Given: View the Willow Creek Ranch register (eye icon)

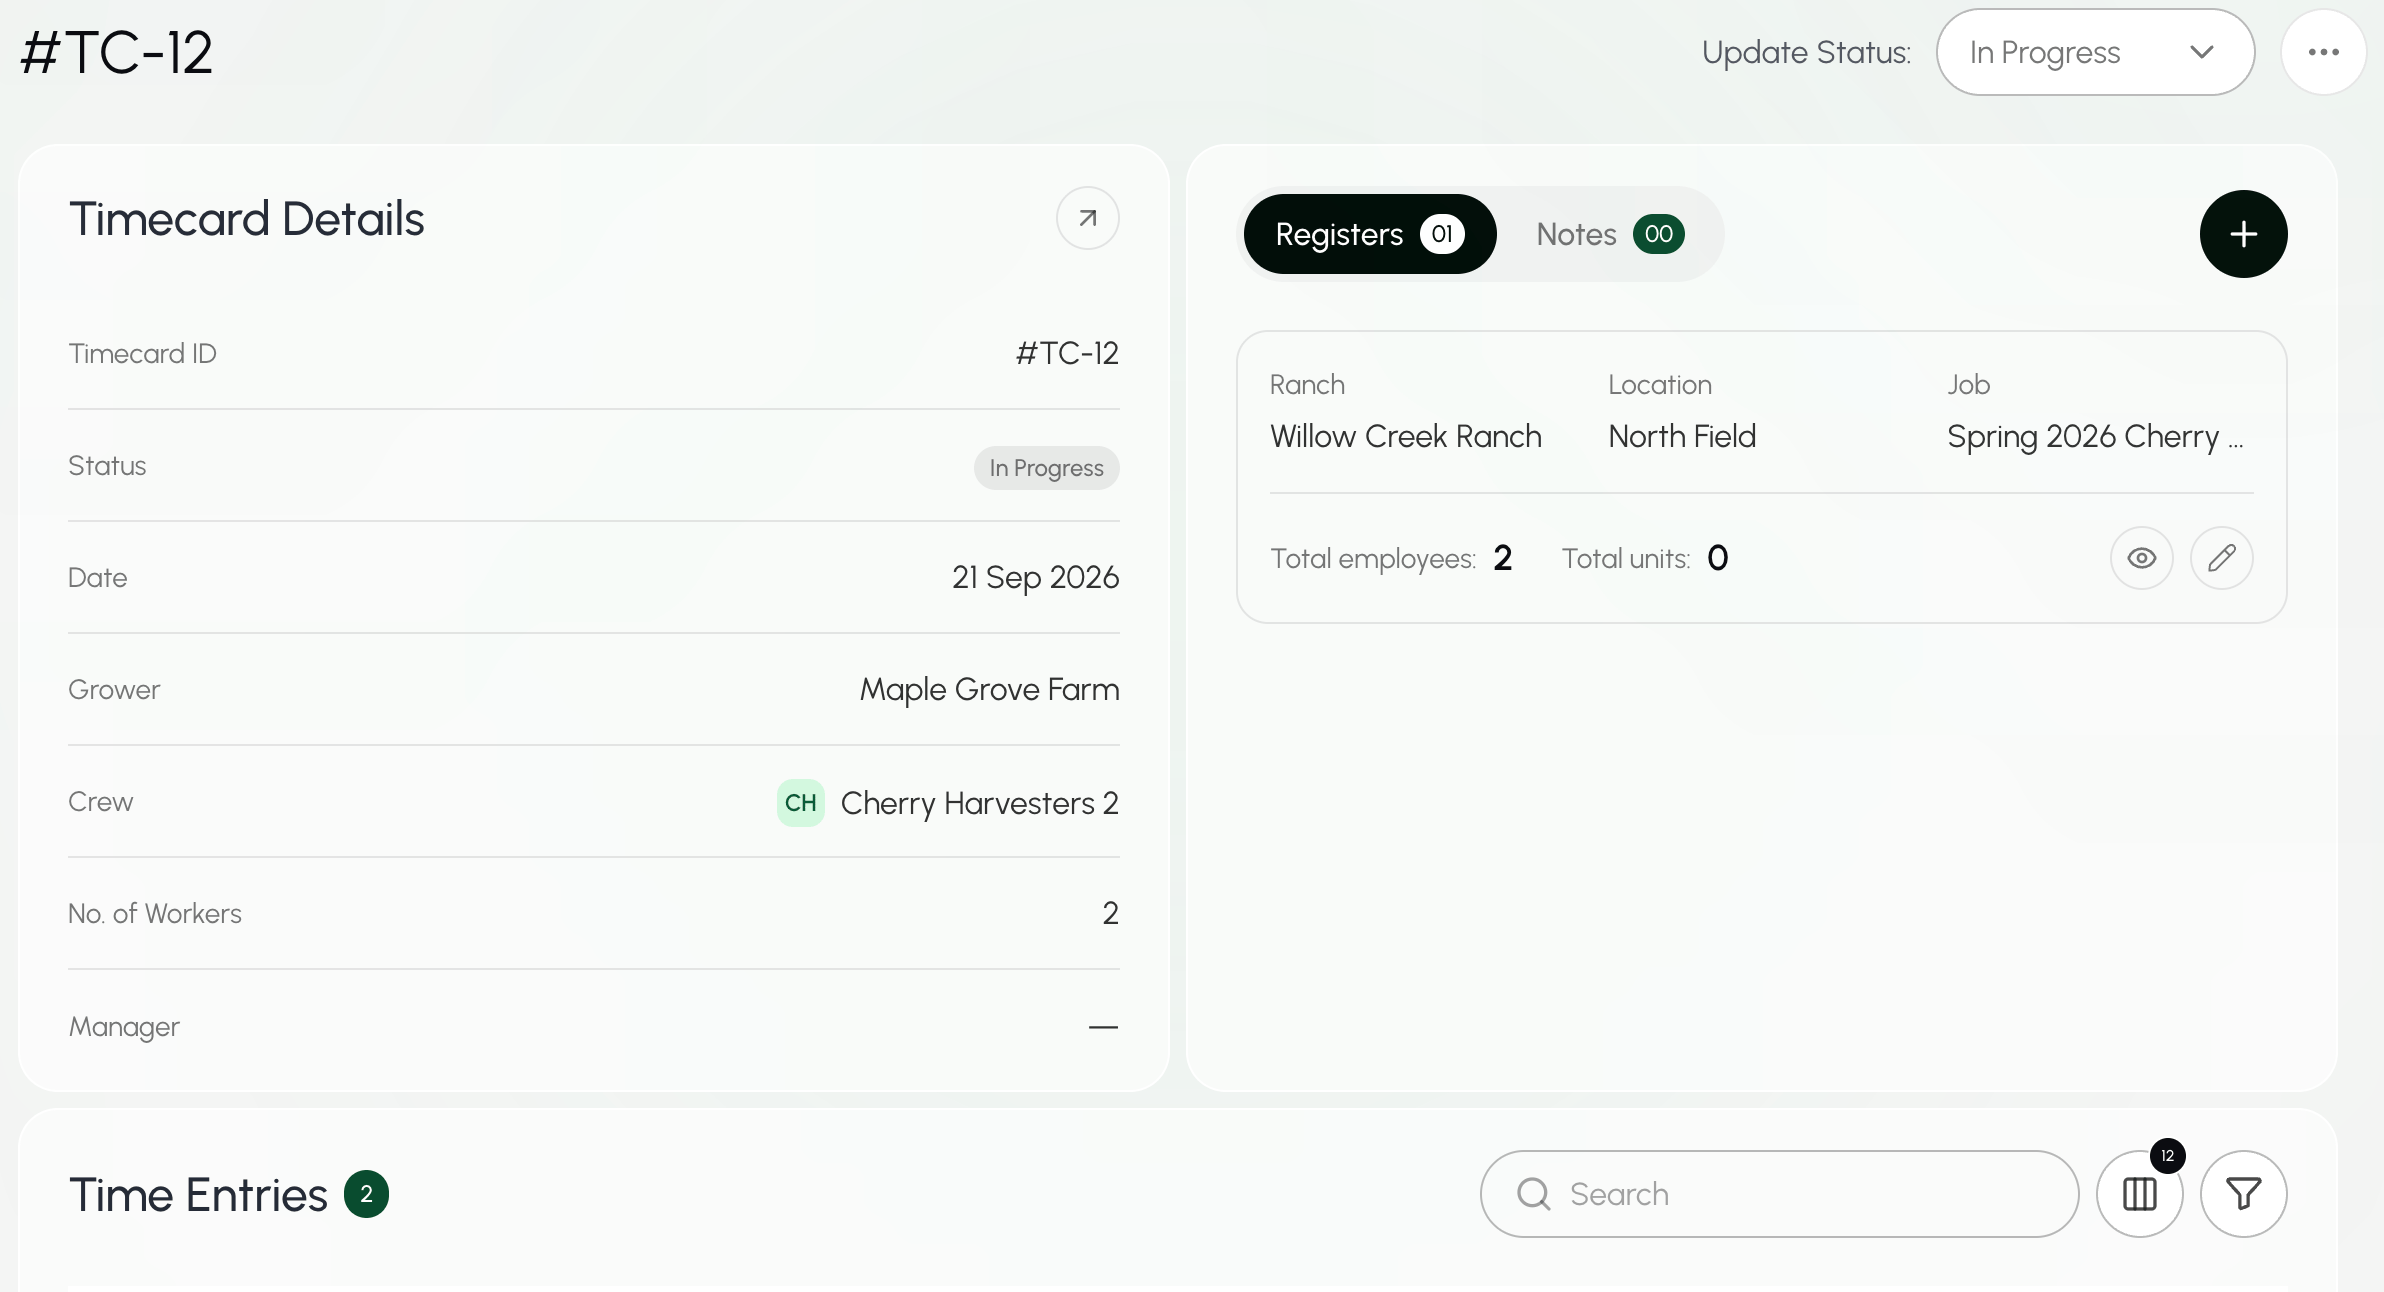Looking at the screenshot, I should pyautogui.click(x=2141, y=558).
